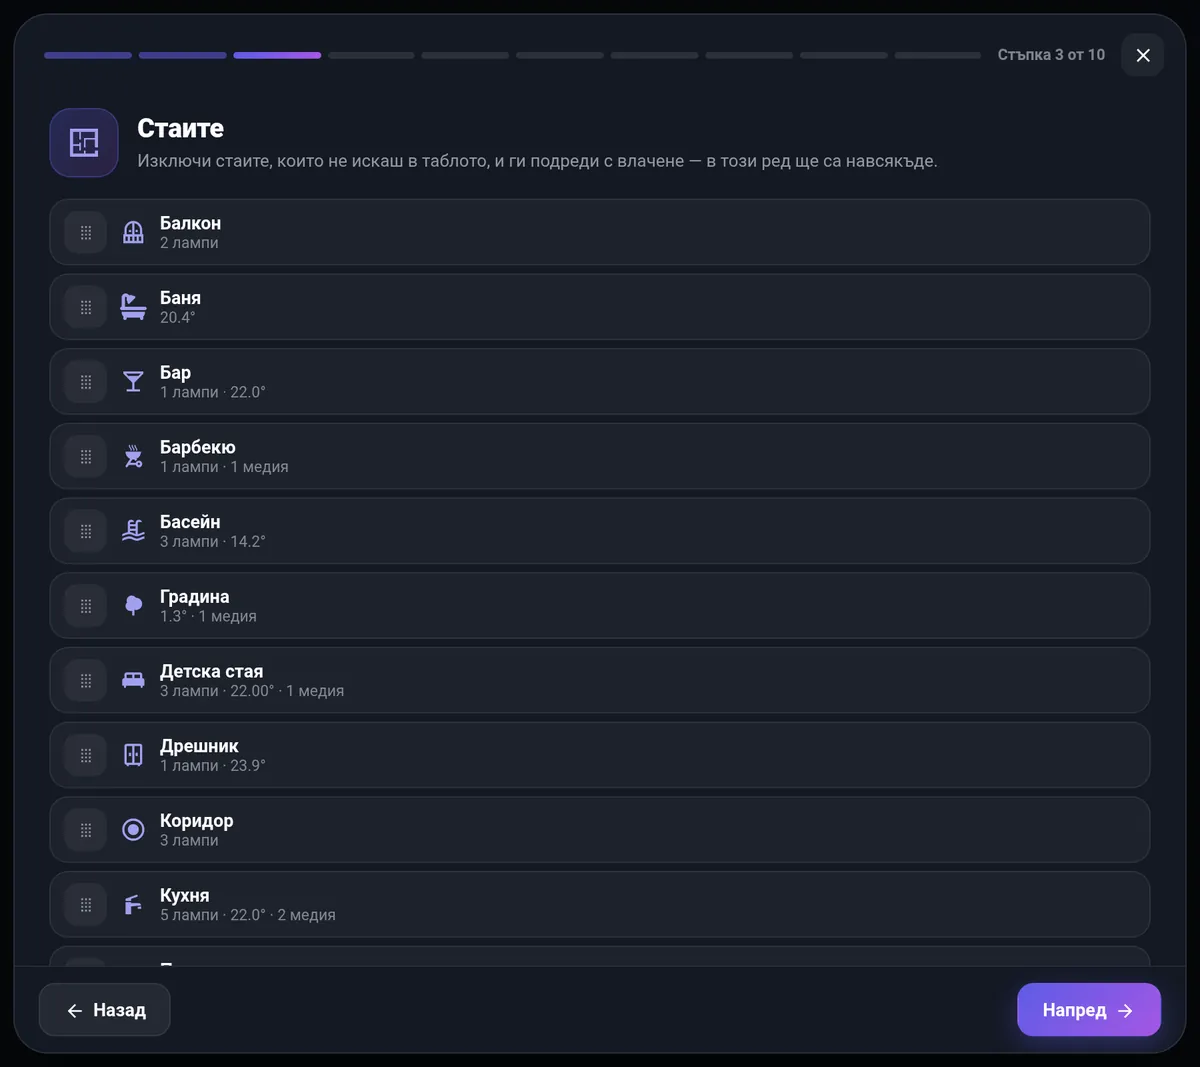This screenshot has height=1067, width=1200.
Task: Click the Бар room name
Action: (x=175, y=373)
